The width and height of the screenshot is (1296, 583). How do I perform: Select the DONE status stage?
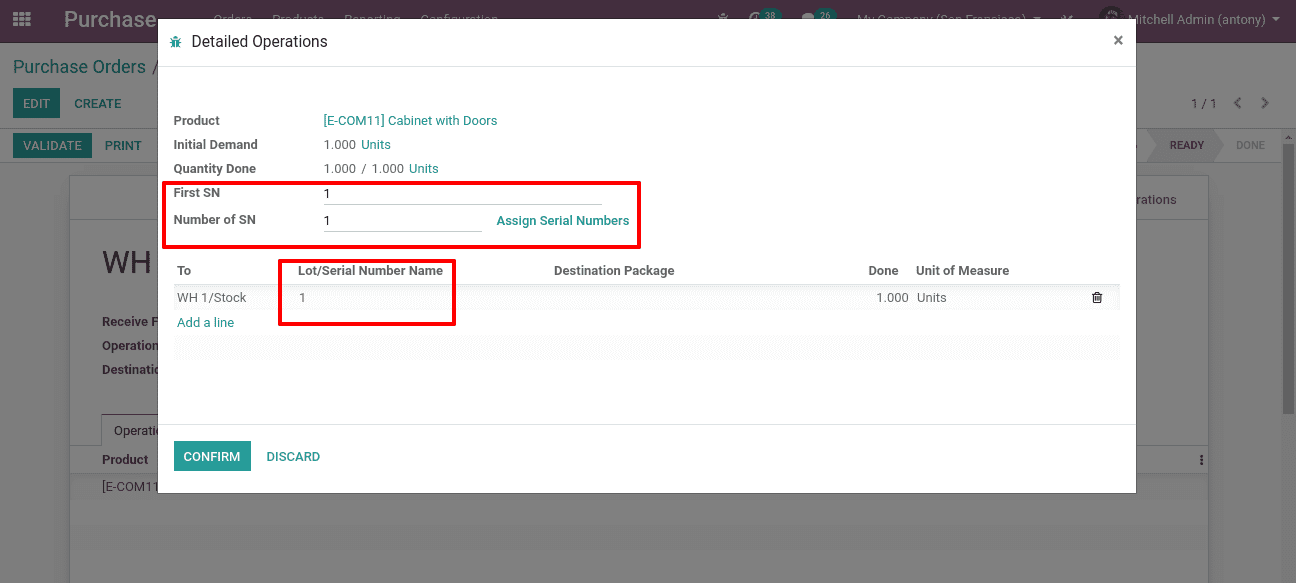1250,145
